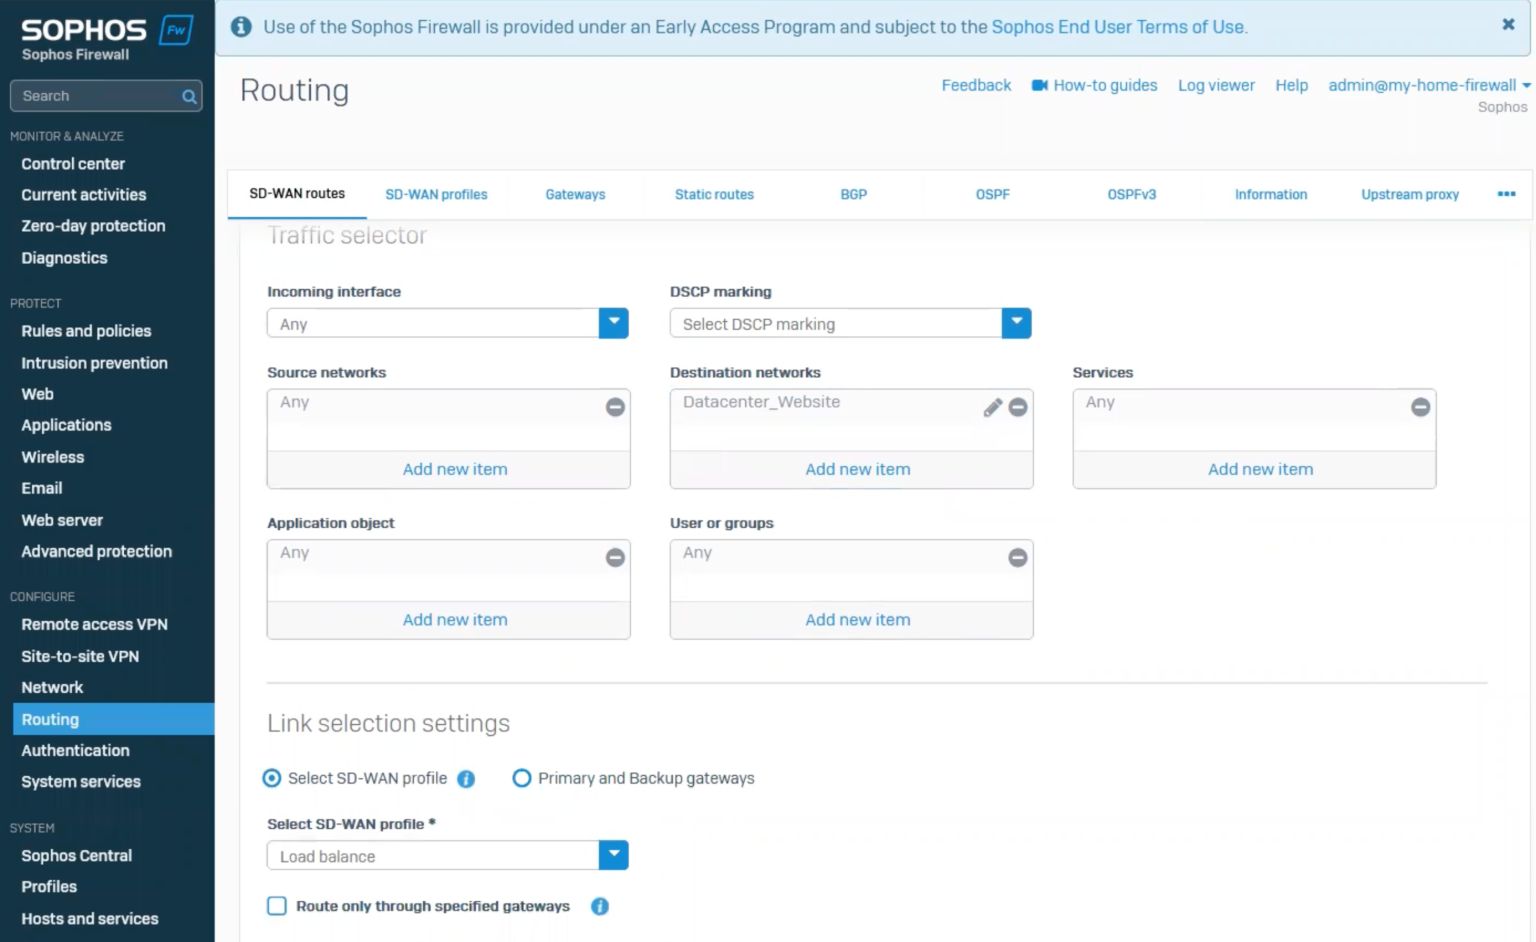Enable 'Route only through specified gateways'
The width and height of the screenshot is (1536, 942).
(277, 906)
